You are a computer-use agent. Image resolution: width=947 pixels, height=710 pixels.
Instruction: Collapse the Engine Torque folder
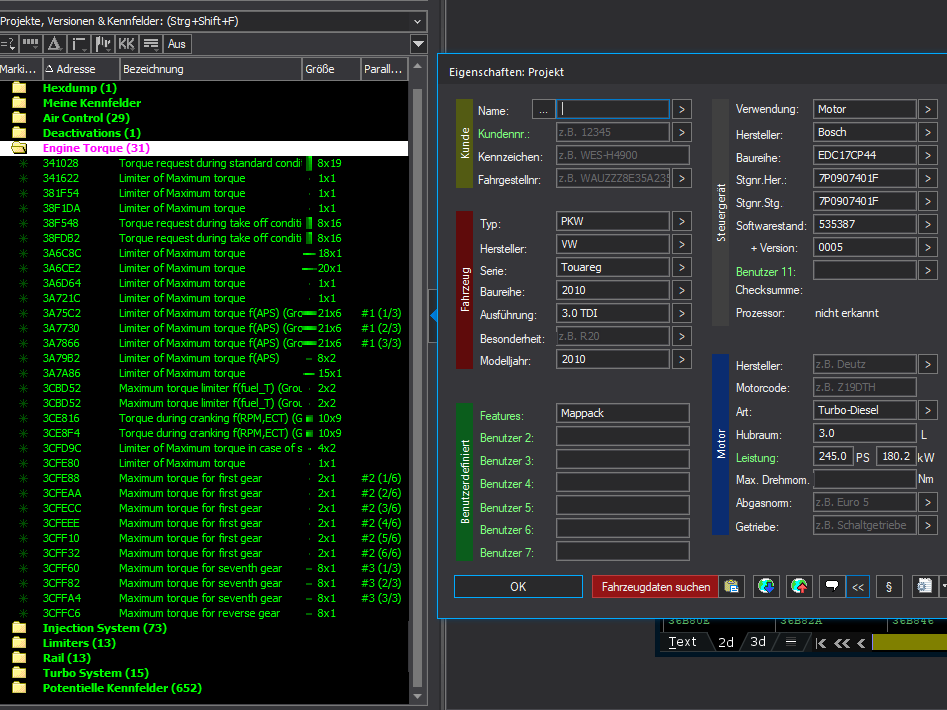[x=18, y=148]
